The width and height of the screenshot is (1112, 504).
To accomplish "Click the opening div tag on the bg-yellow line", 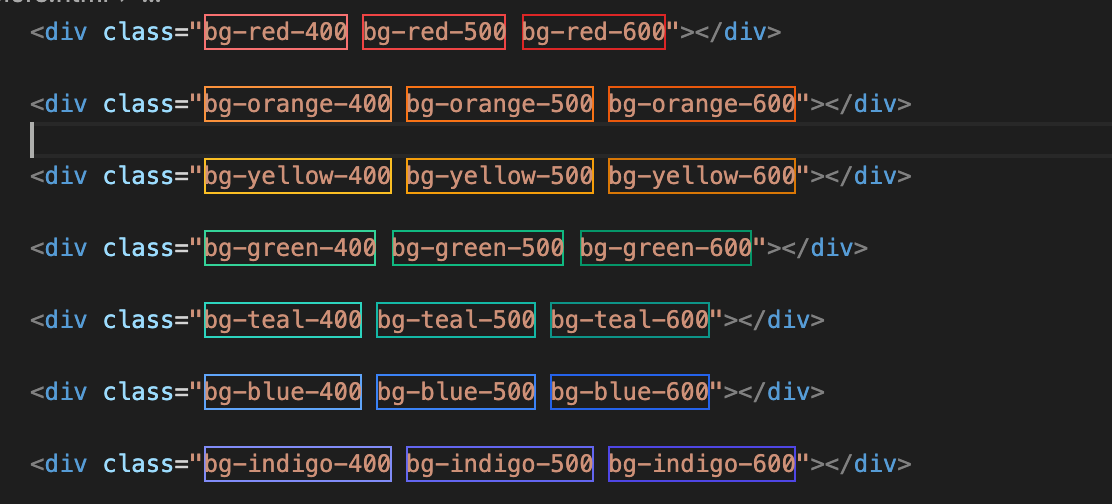I will tap(59, 176).
